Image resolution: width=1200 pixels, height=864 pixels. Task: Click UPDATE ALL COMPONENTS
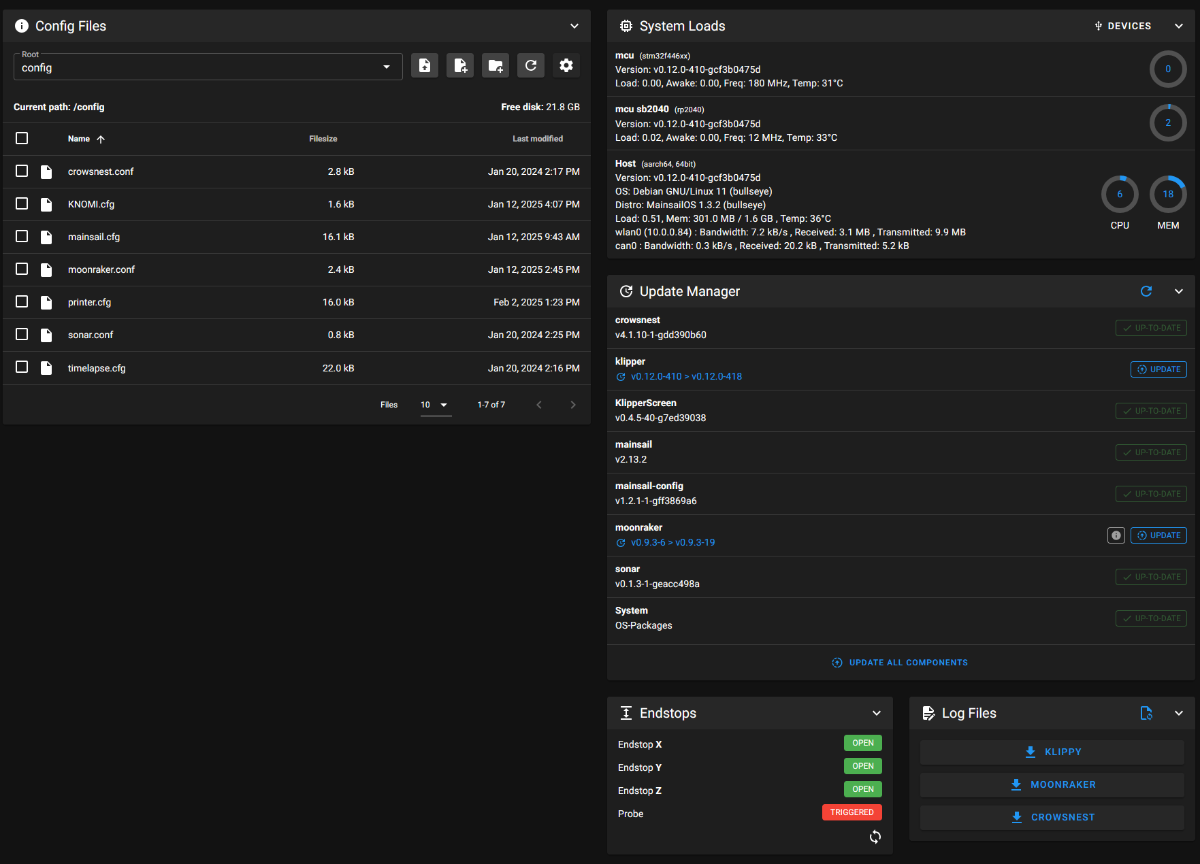[900, 662]
